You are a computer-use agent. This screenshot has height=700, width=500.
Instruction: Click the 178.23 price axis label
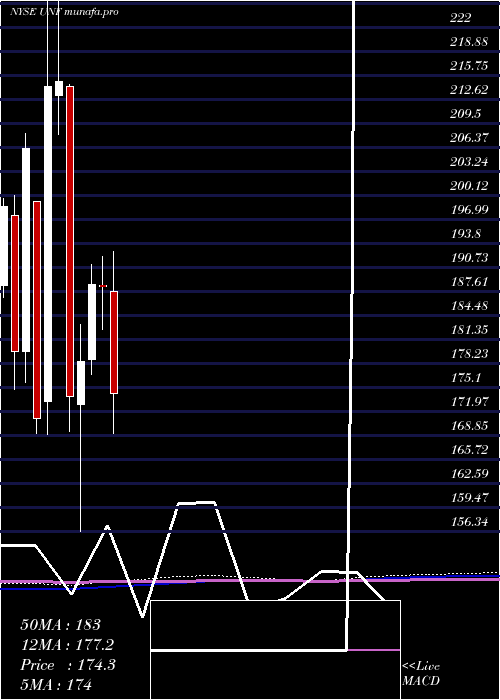pos(469,354)
